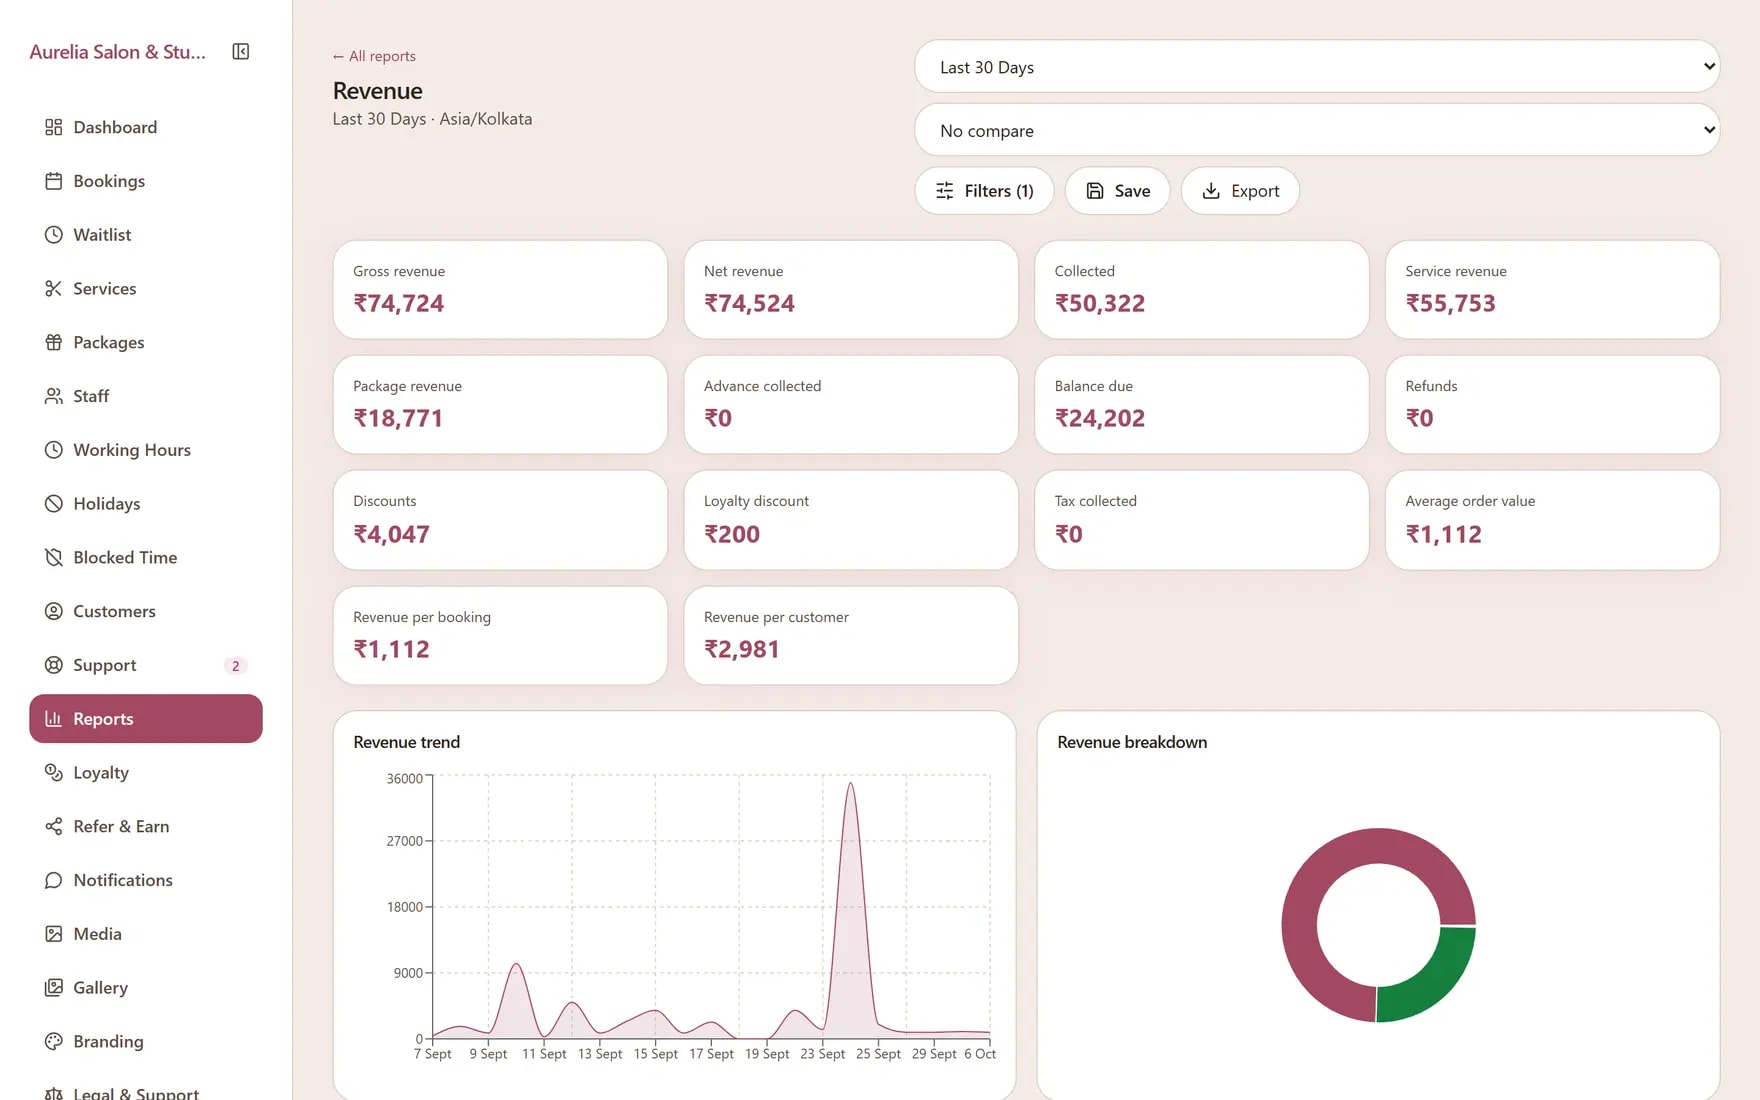Open Filters (1) panel
1760x1100 pixels.
(x=984, y=191)
